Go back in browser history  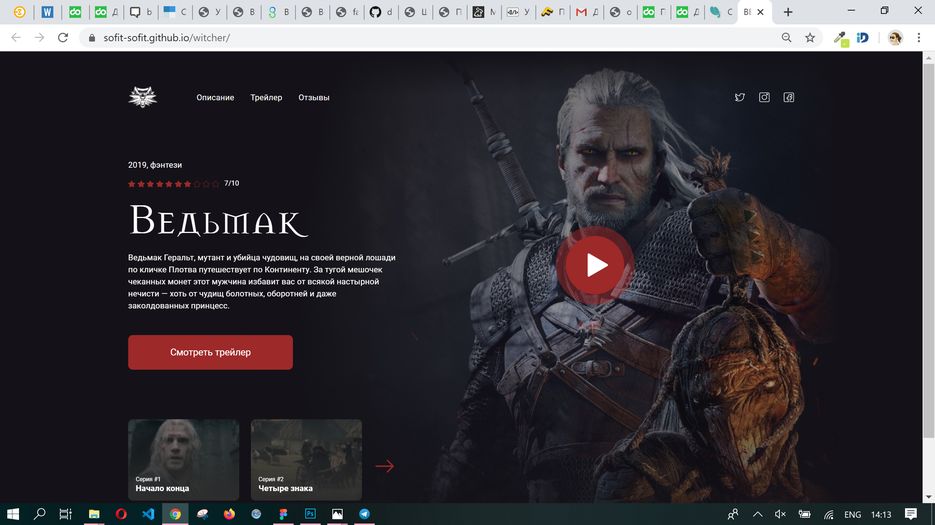pos(16,38)
